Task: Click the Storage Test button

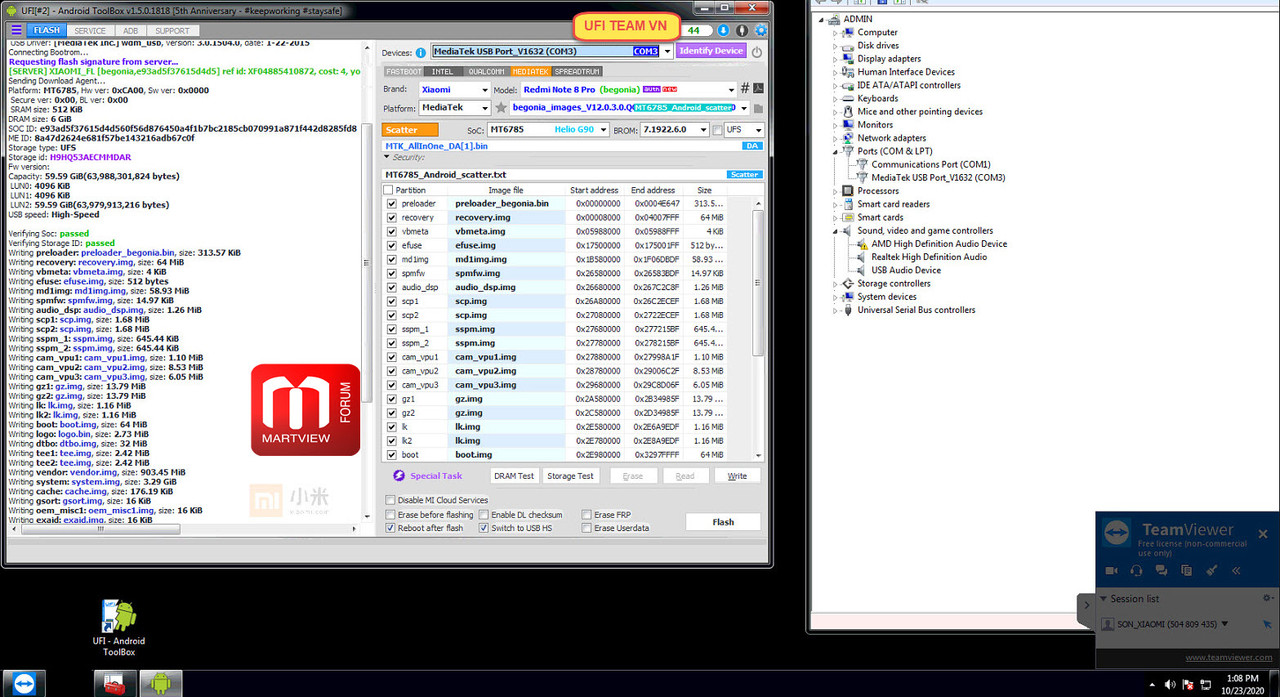Action: click(571, 476)
